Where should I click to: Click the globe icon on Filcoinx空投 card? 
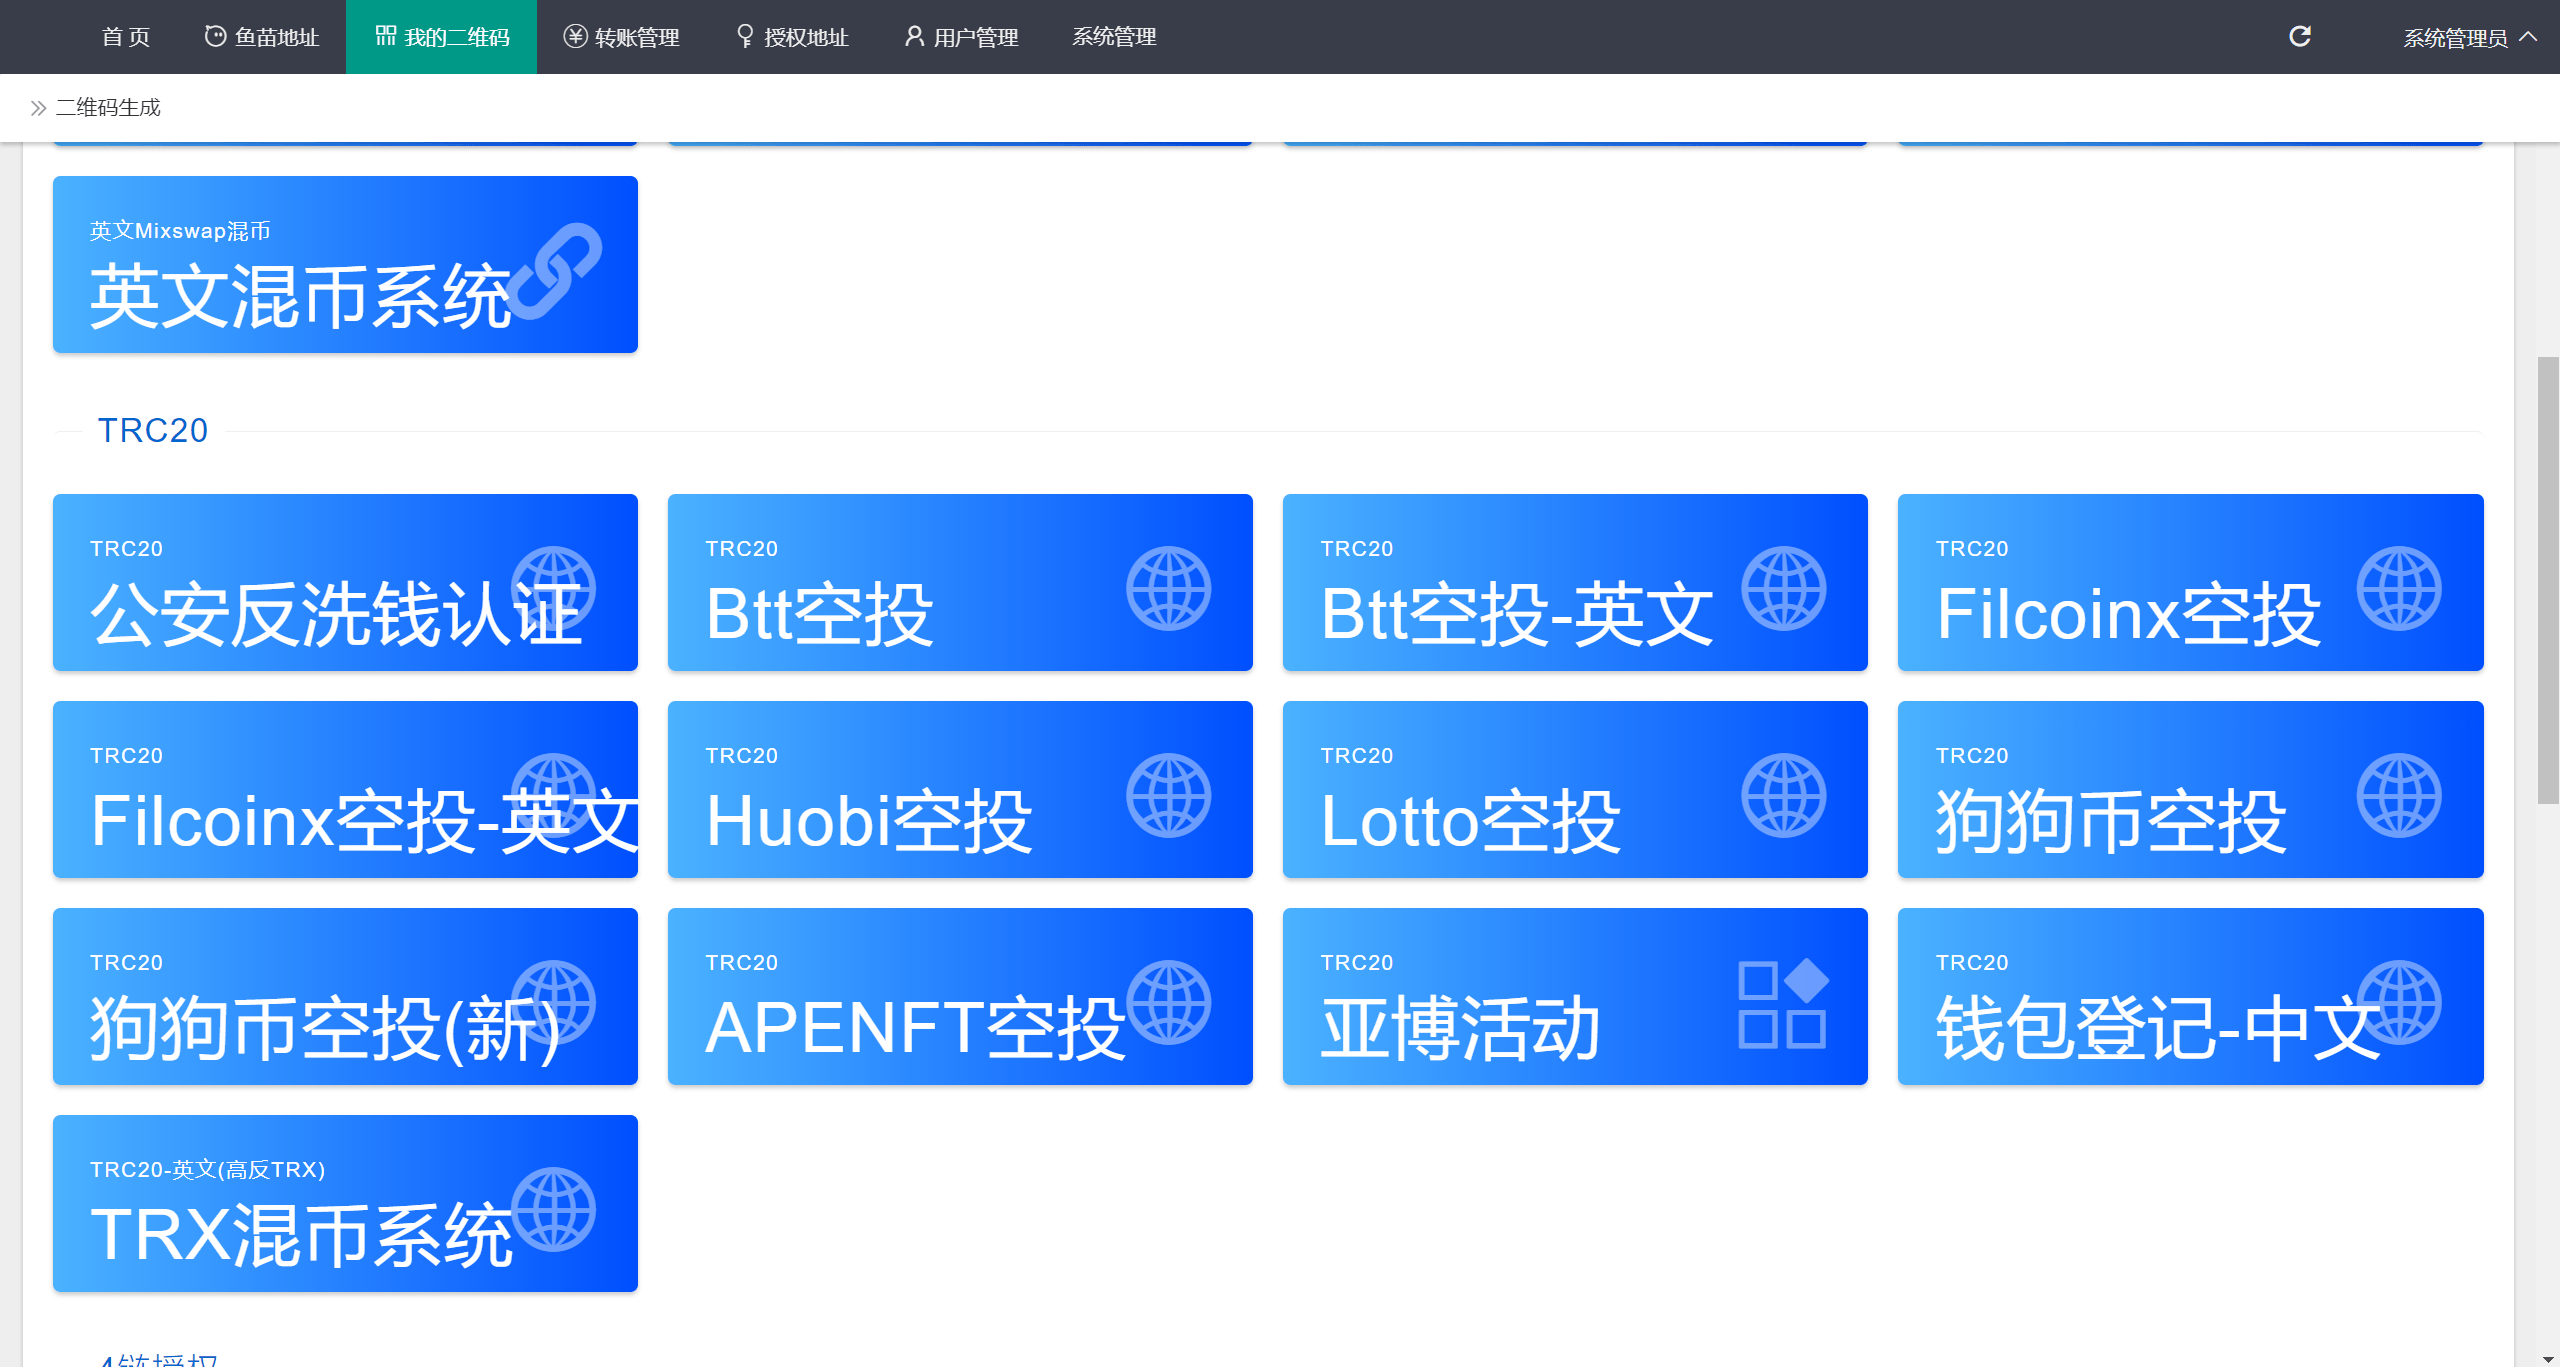coord(2398,588)
